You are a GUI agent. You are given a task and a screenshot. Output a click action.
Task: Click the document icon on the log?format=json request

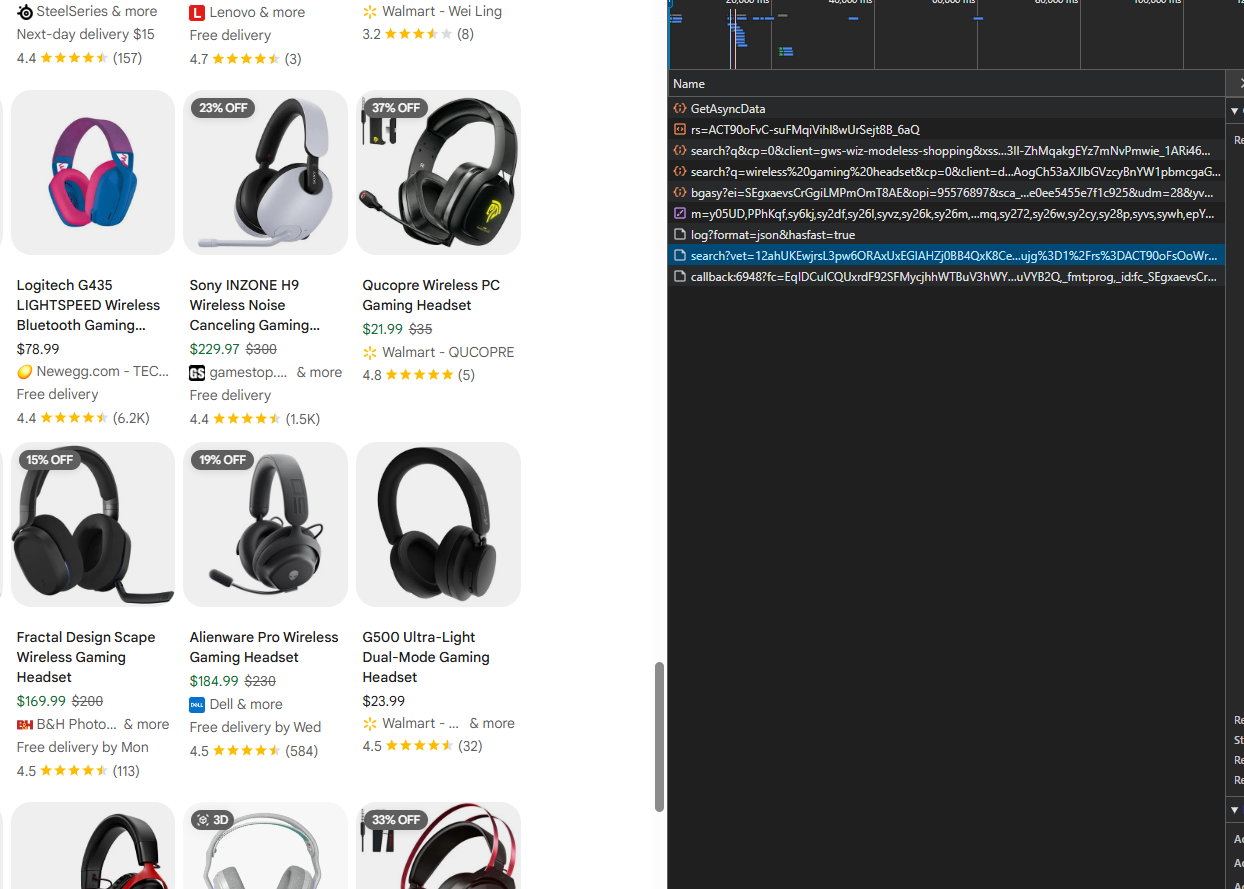(x=681, y=235)
